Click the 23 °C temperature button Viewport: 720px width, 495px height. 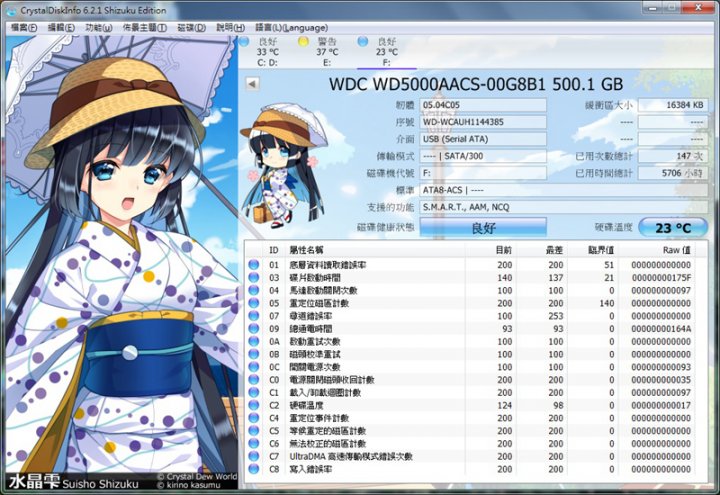[673, 228]
